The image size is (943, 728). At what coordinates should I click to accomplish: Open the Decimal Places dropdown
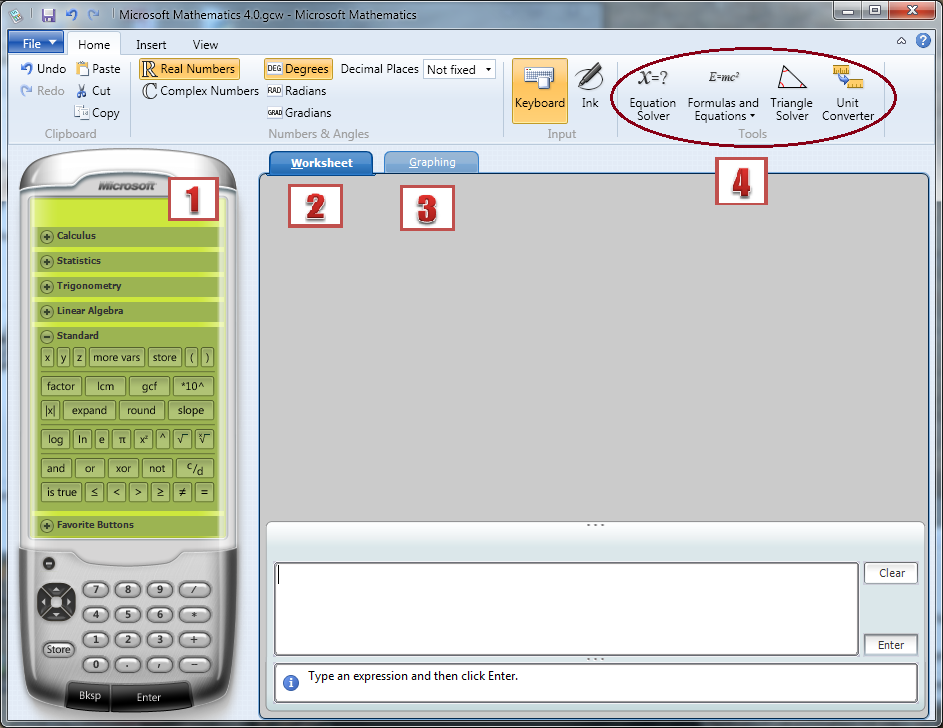[x=459, y=70]
